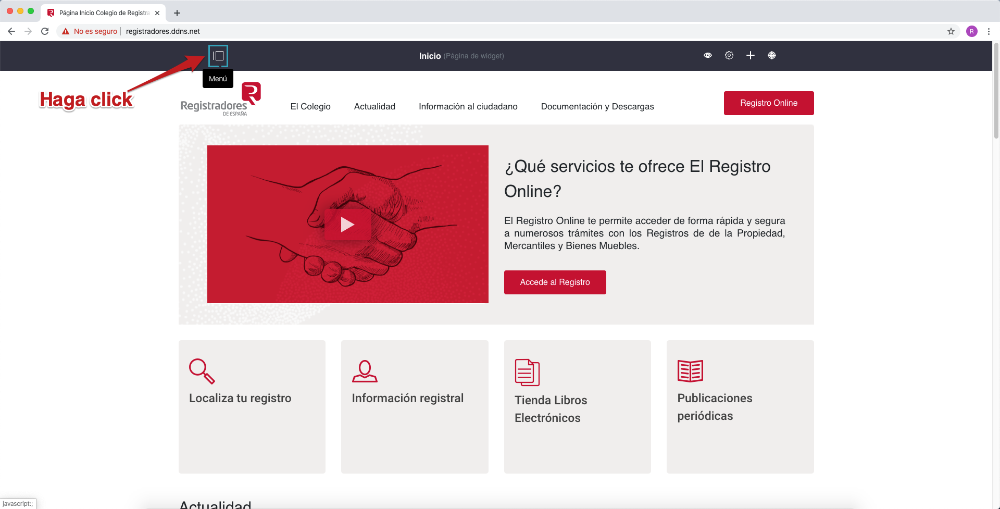This screenshot has height=509, width=1000.
Task: Click the Accede al Registro button
Action: pyautogui.click(x=554, y=282)
